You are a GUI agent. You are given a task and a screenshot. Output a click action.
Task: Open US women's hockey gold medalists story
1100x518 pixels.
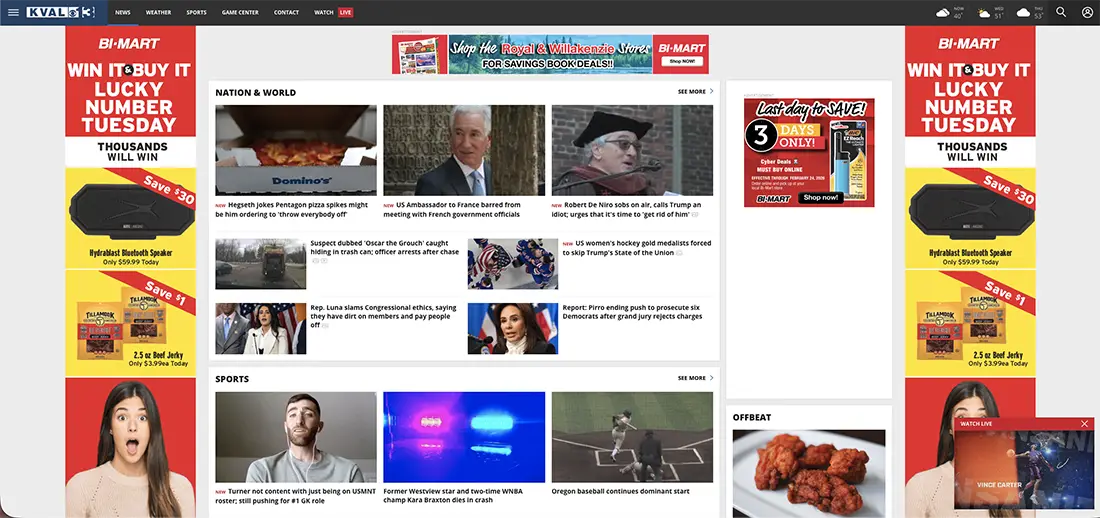click(637, 247)
